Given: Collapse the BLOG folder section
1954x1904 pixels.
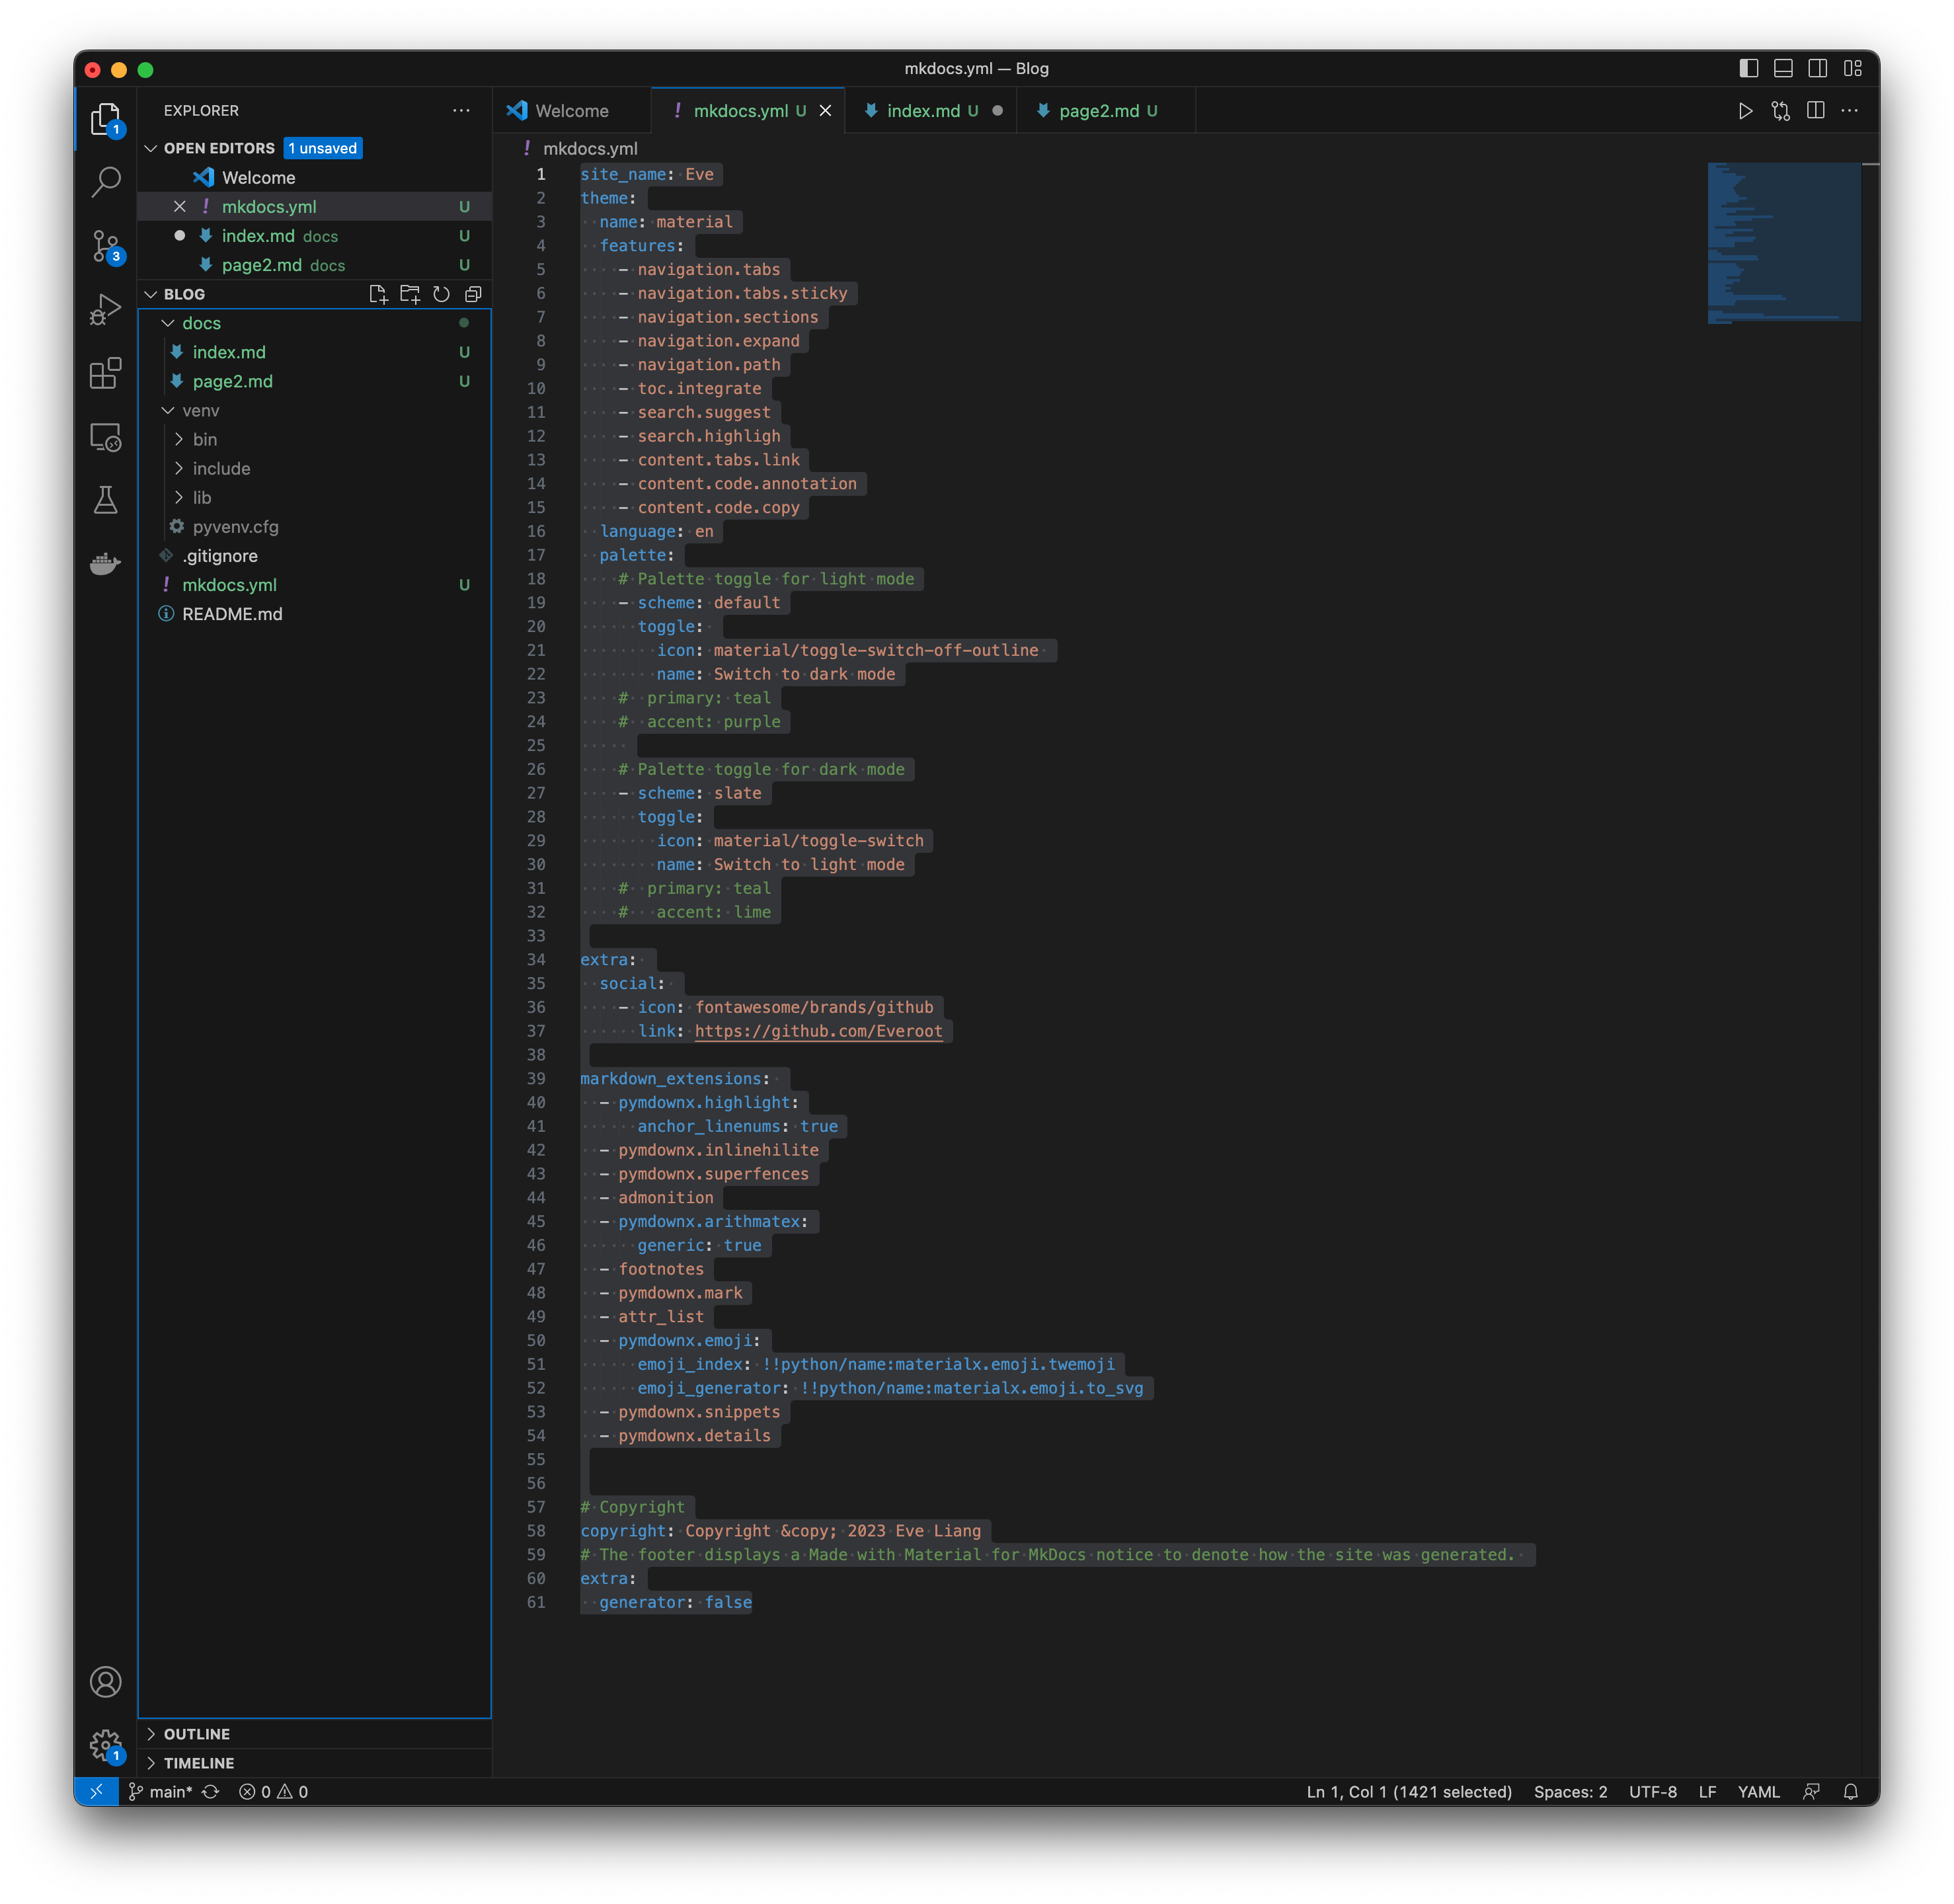Looking at the screenshot, I should coord(151,294).
